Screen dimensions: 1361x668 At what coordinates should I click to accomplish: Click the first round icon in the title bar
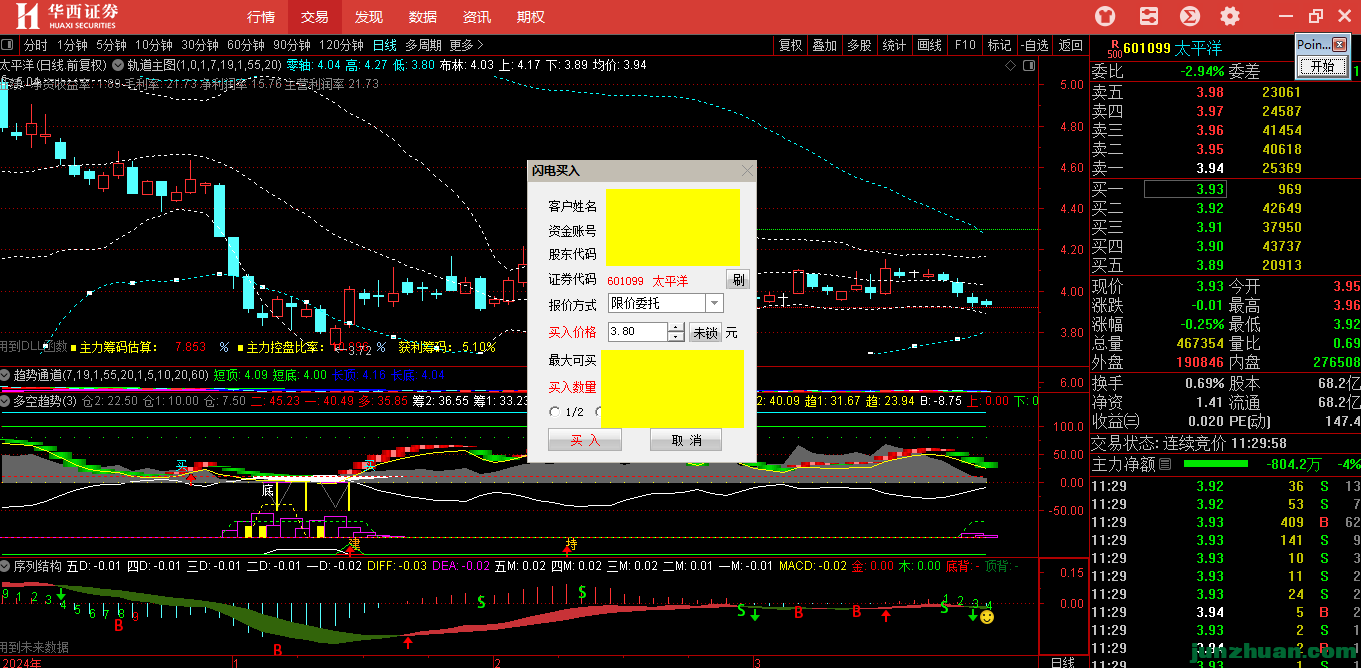[1105, 16]
